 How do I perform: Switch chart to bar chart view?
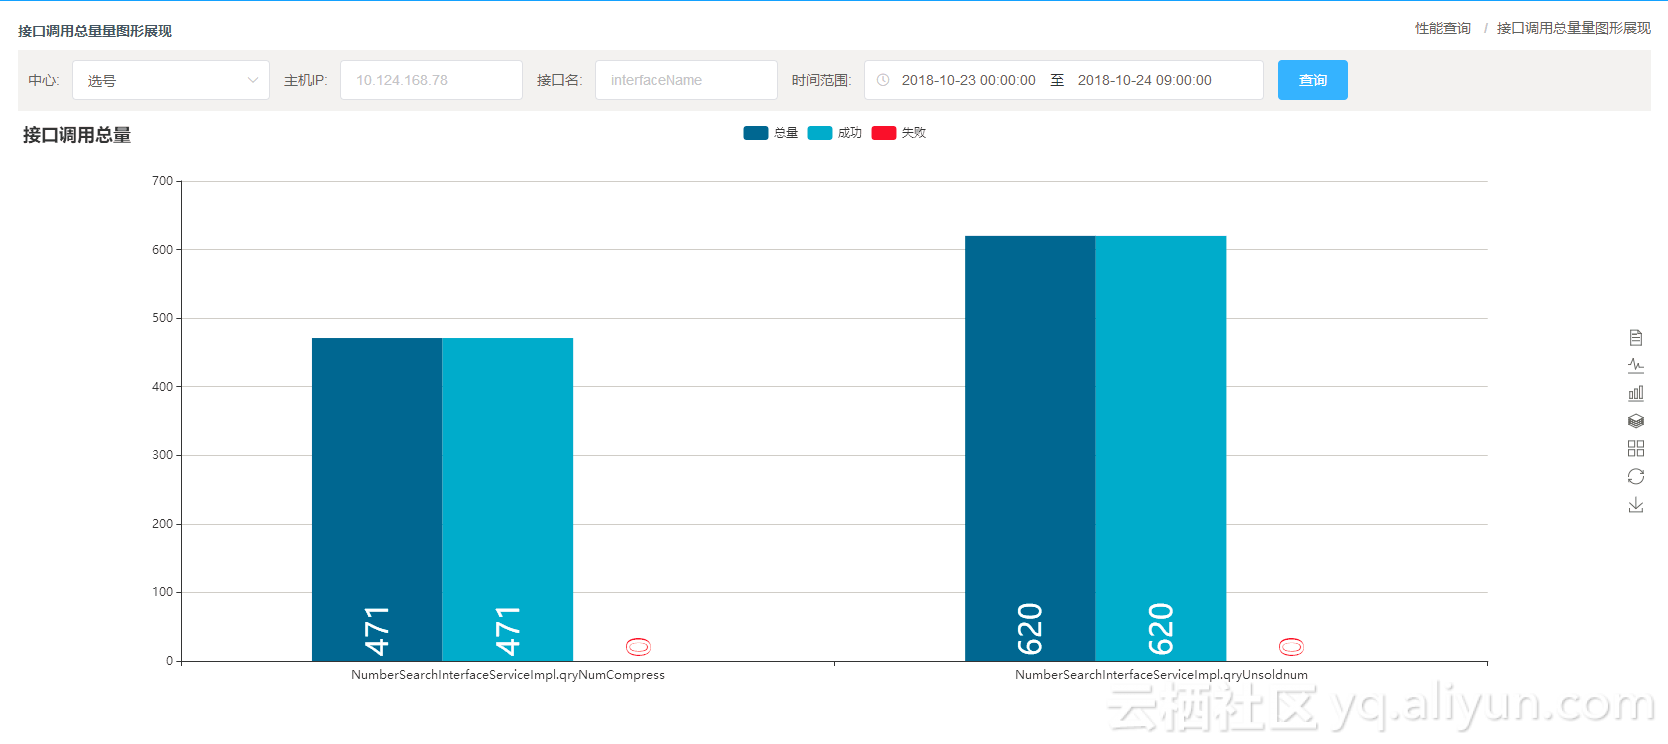tap(1636, 393)
